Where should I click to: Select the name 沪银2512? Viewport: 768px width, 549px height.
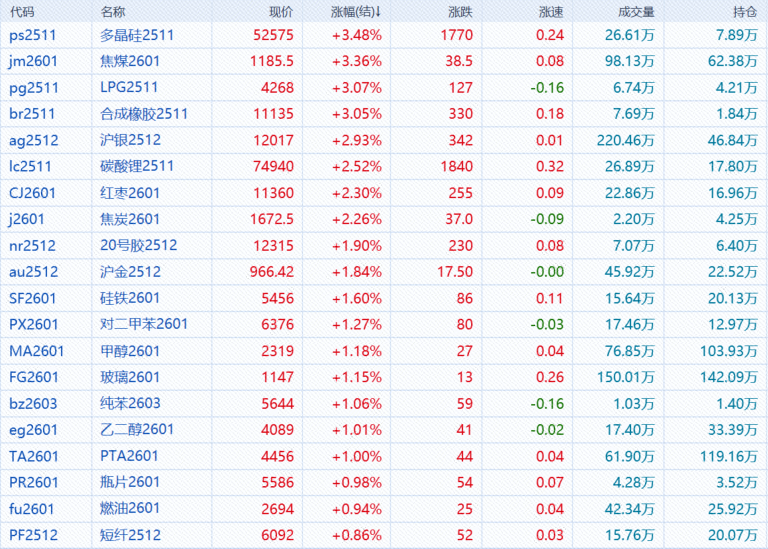click(130, 140)
